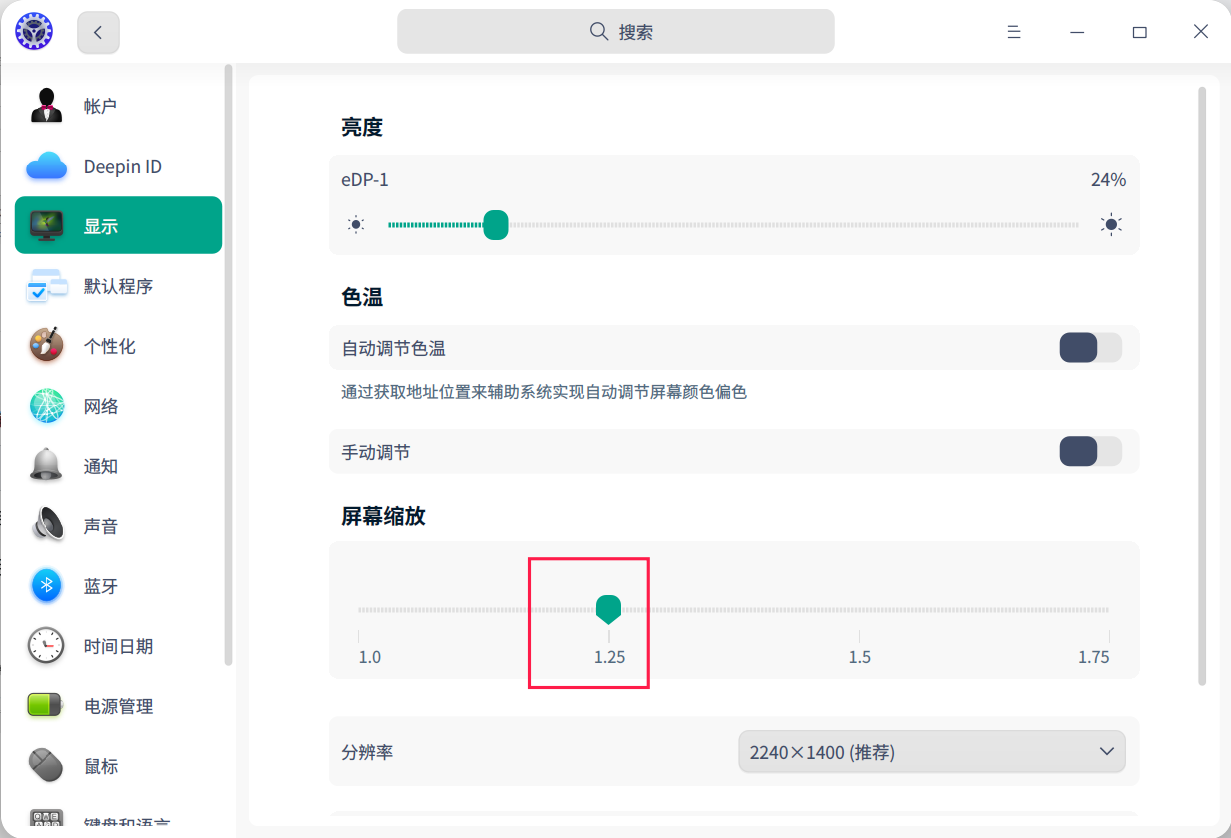The width and height of the screenshot is (1231, 838).
Task: Open 默认程序 icon in sidebar
Action: (x=46, y=286)
